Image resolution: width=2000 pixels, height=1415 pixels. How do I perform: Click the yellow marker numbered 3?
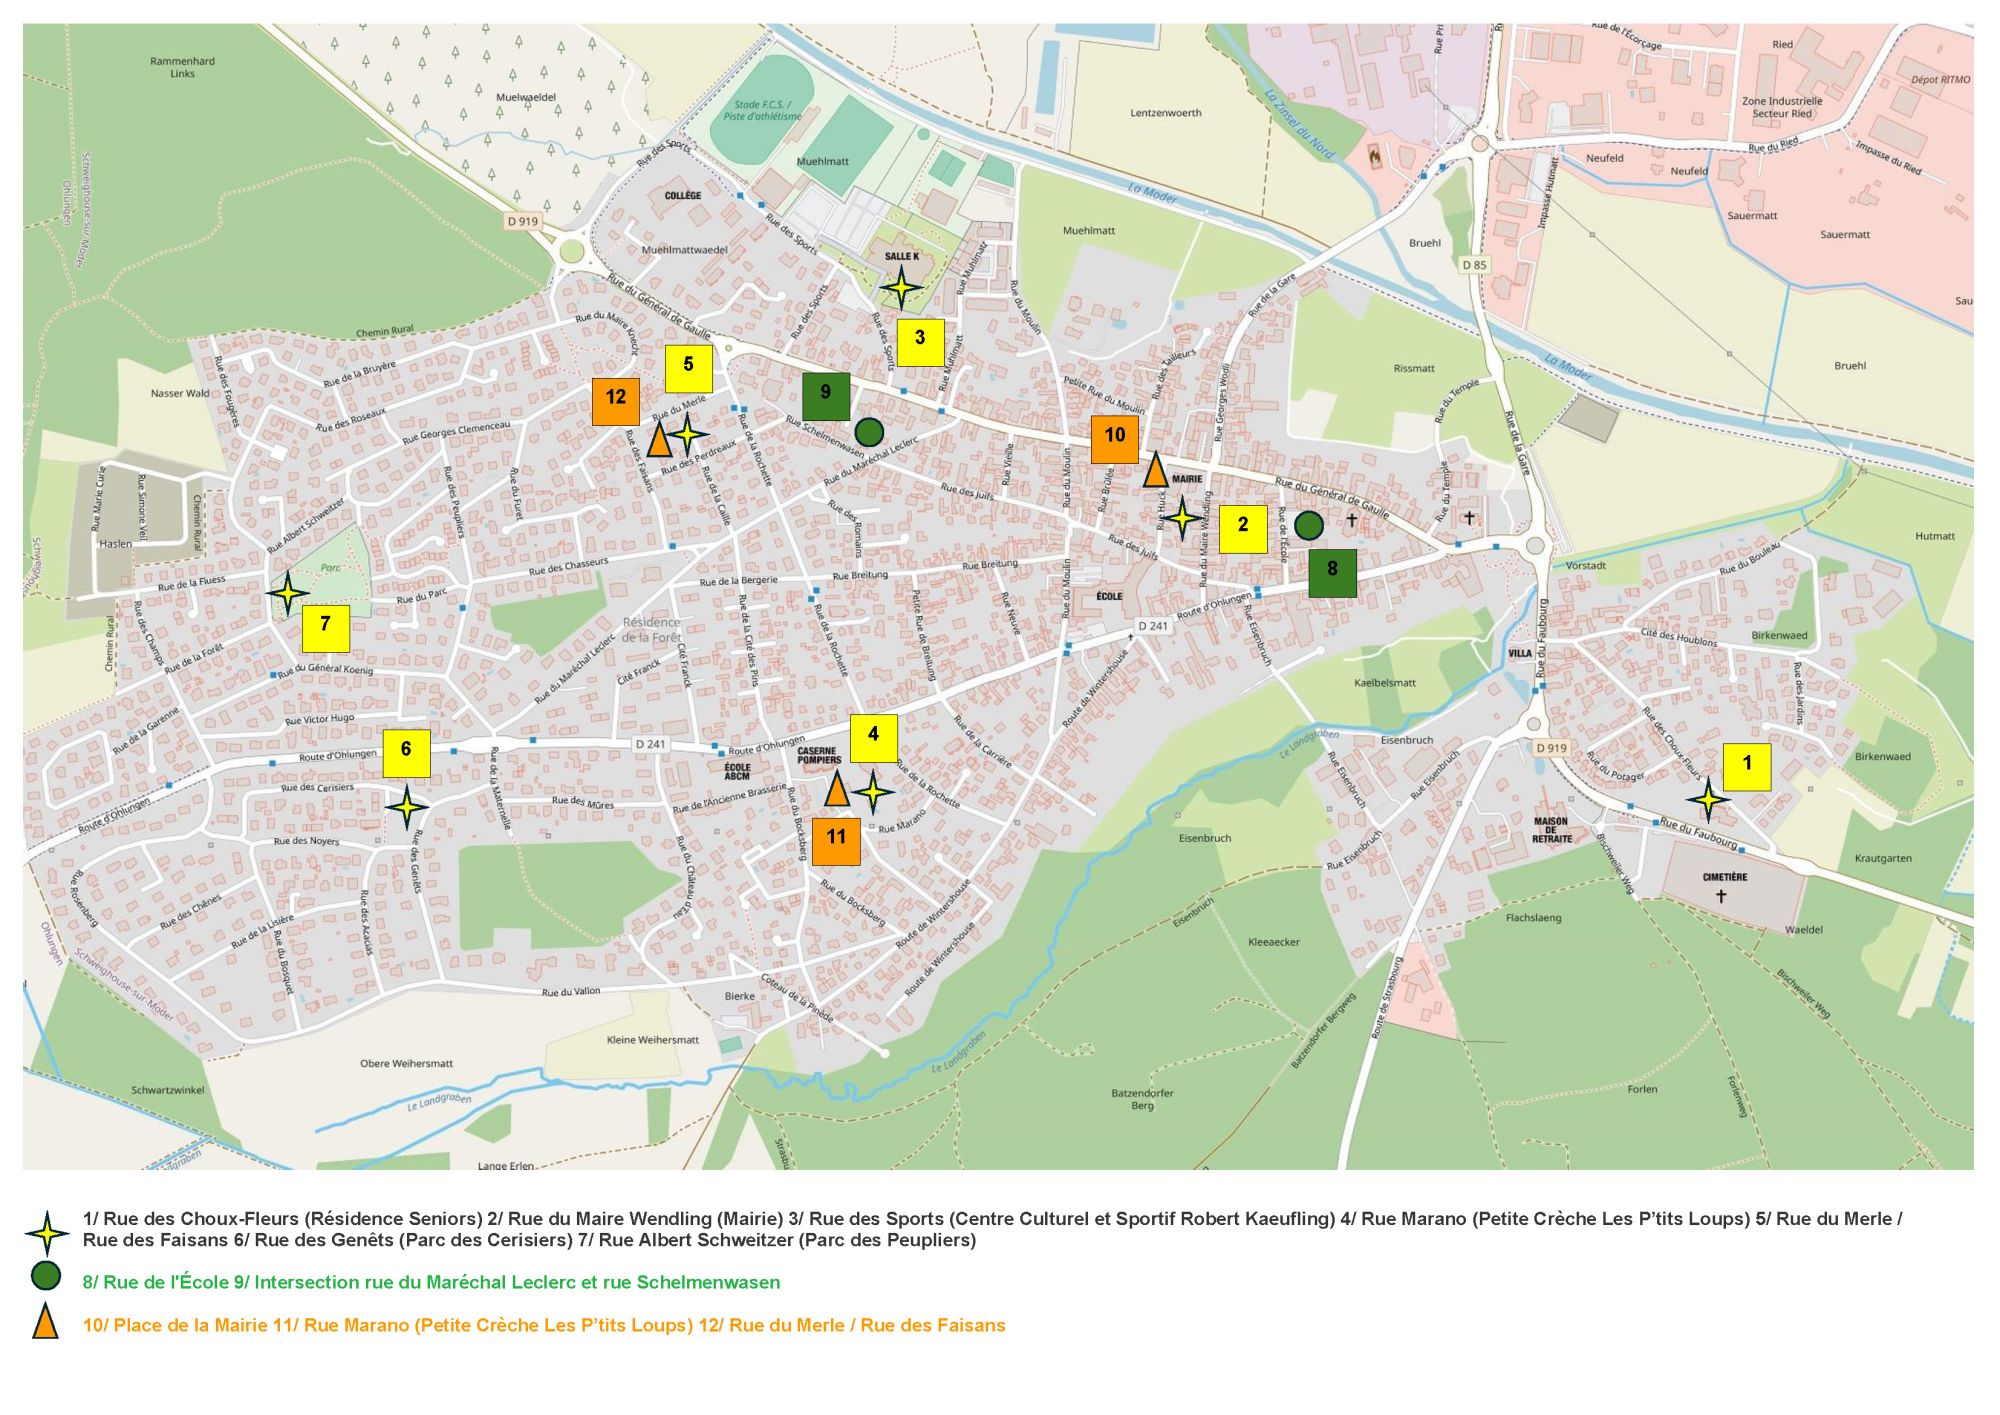pos(920,342)
